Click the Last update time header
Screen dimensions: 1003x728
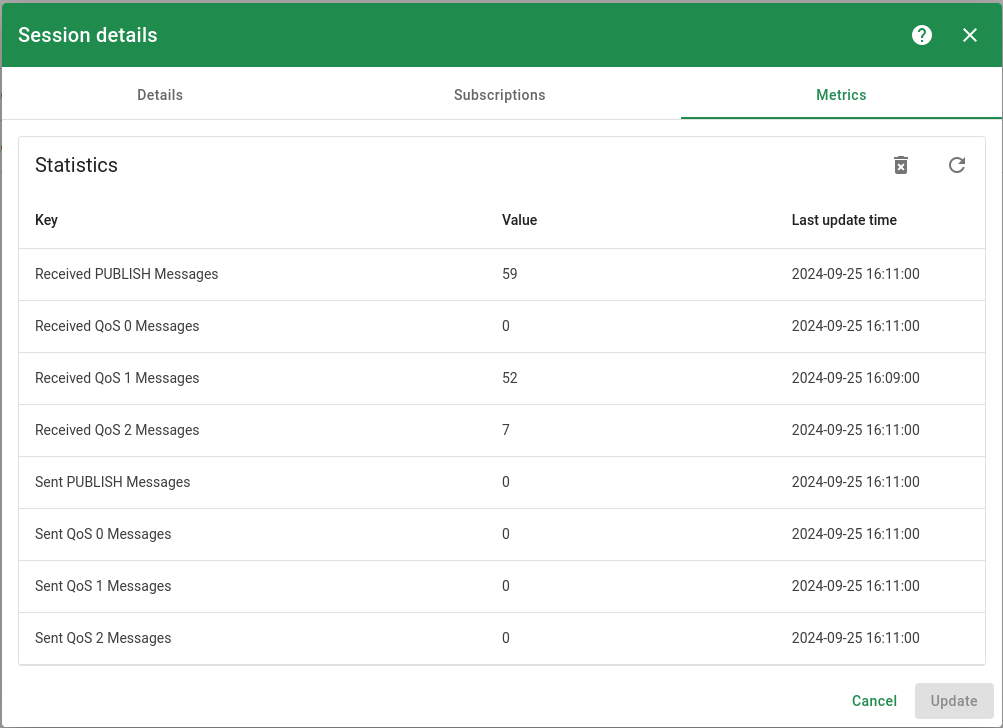click(844, 220)
